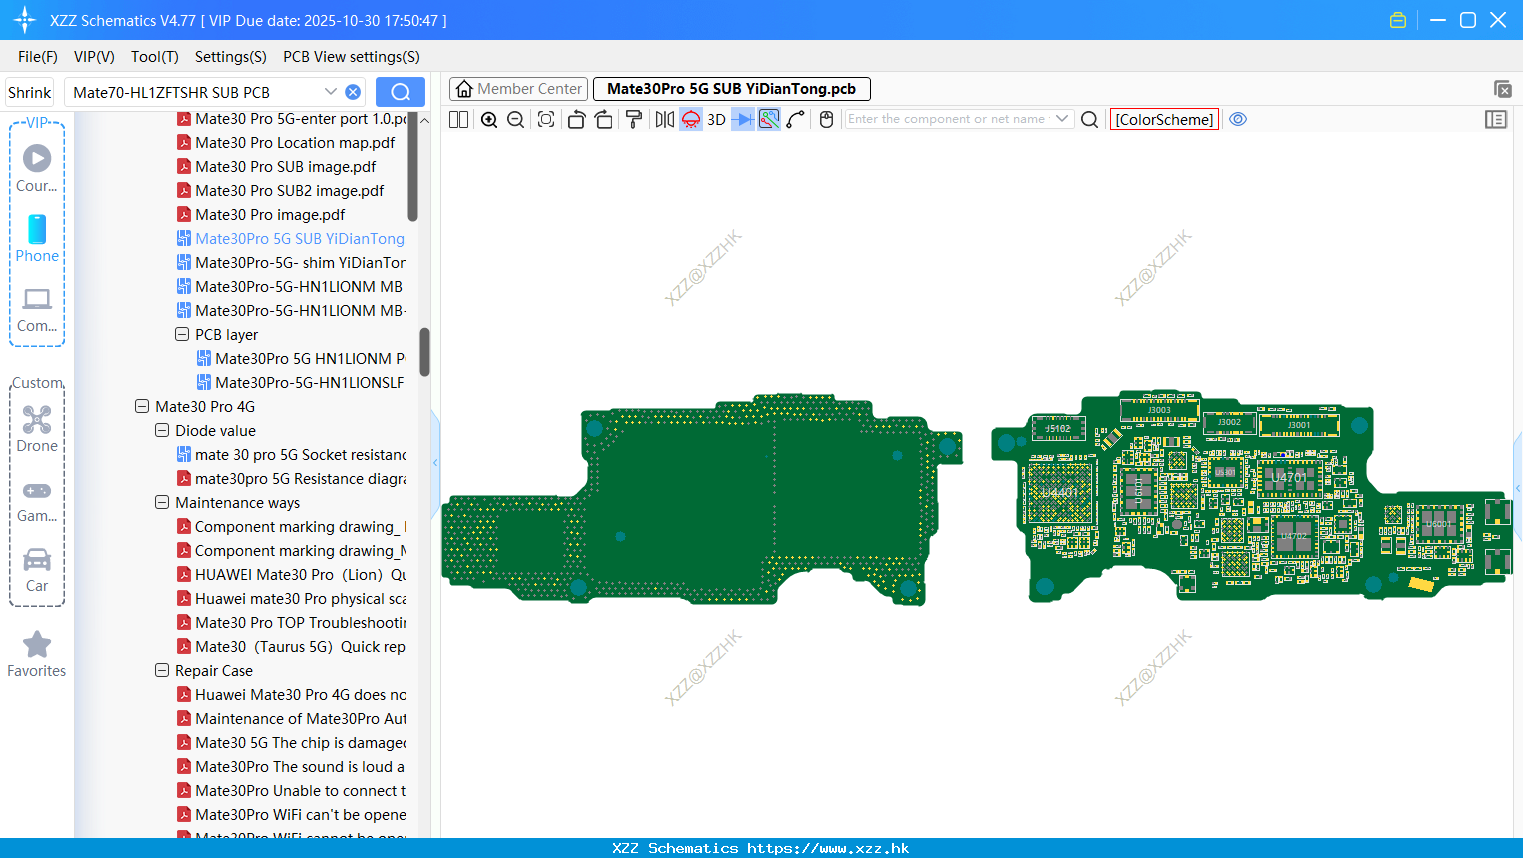Run the component search magnifier
Image resolution: width=1523 pixels, height=858 pixels.
click(1090, 119)
